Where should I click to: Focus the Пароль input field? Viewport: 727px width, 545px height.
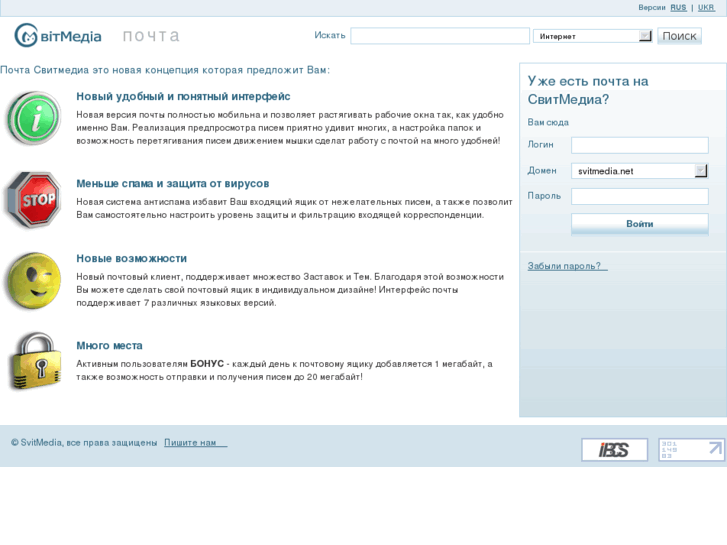pos(640,196)
